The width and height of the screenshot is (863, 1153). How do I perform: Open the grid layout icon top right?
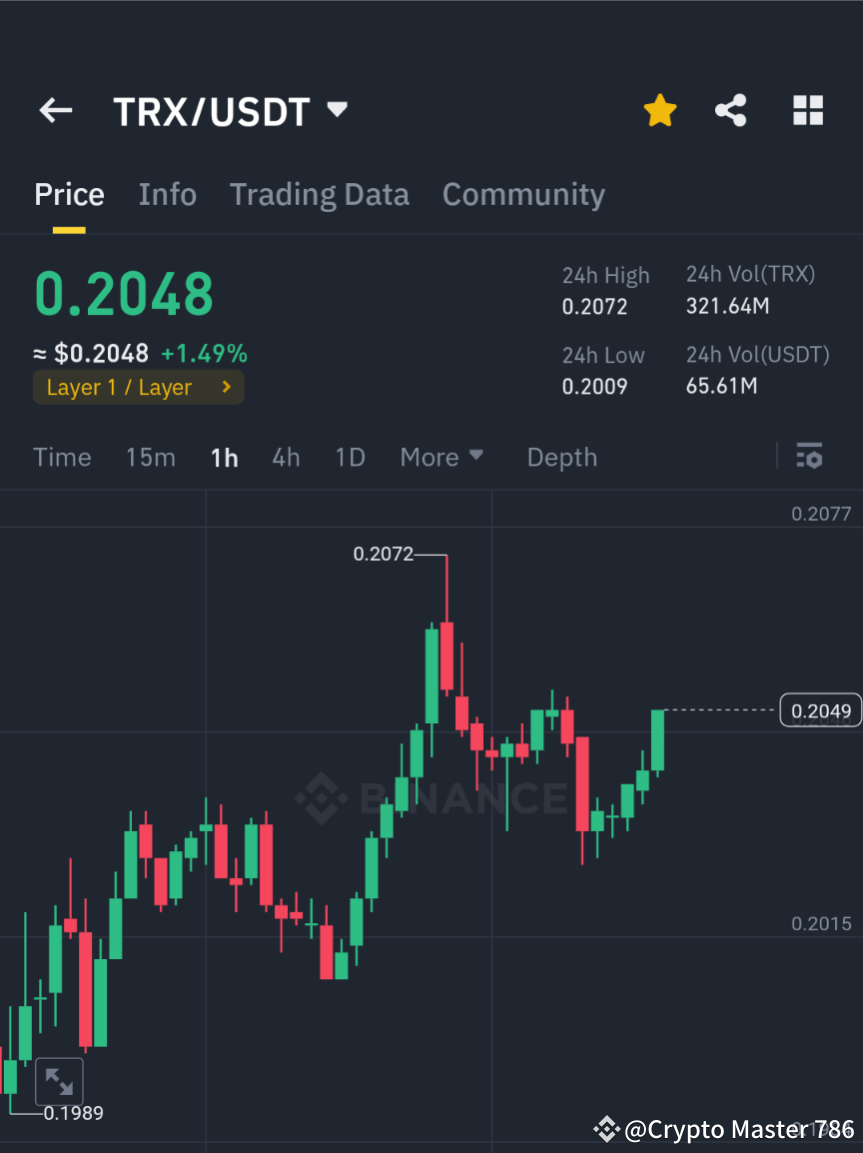807,110
